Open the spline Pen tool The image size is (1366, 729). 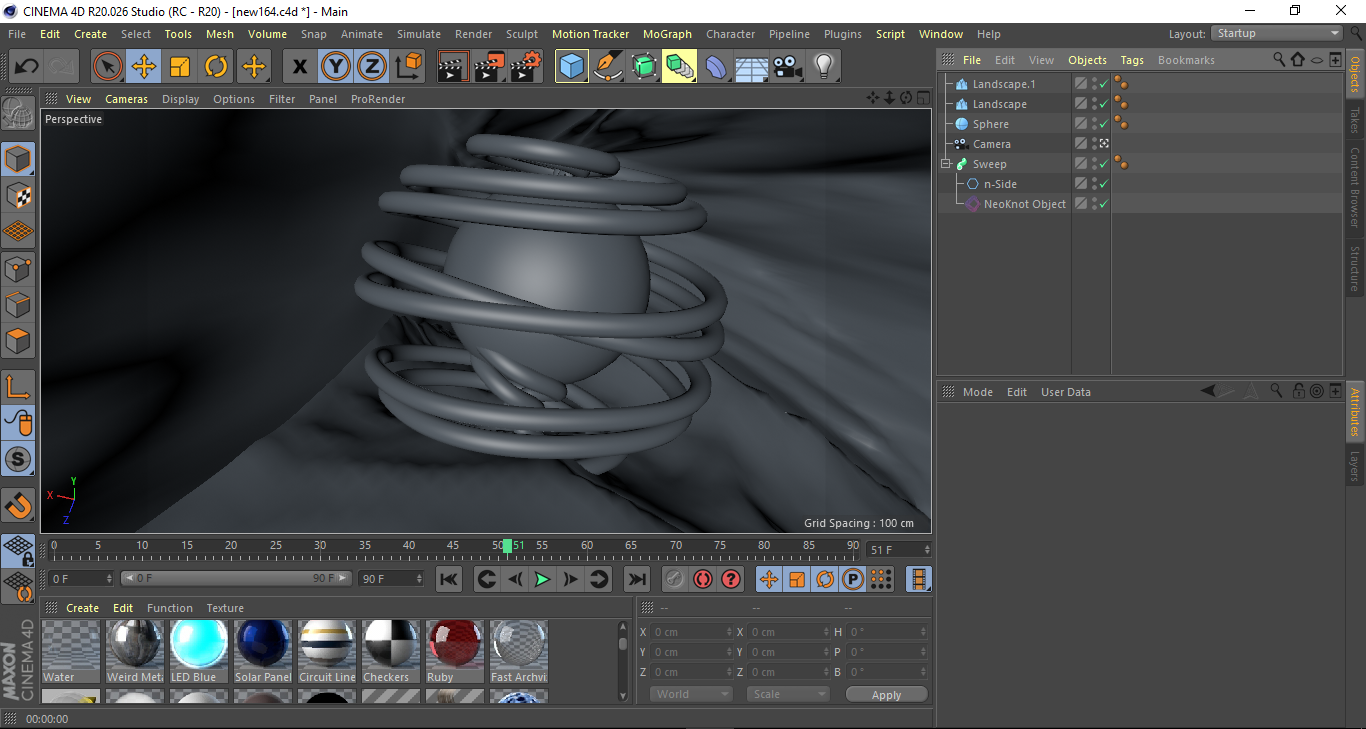click(608, 67)
